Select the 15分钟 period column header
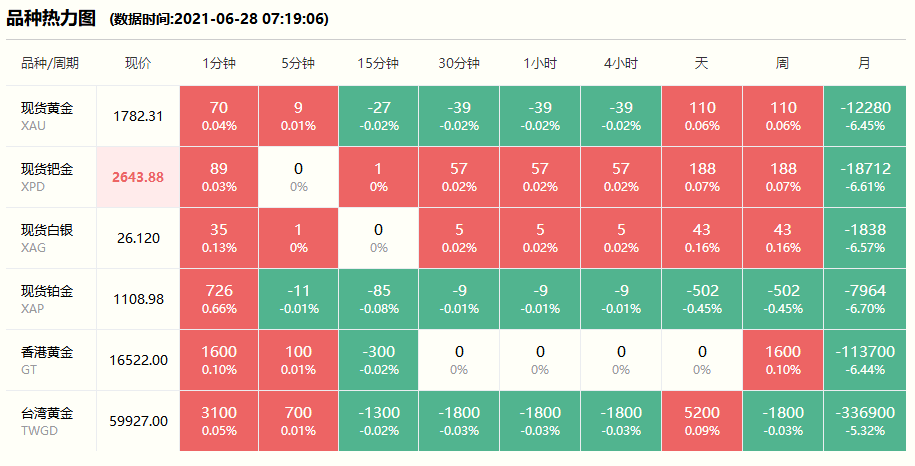Image resolution: width=915 pixels, height=466 pixels. [378, 63]
